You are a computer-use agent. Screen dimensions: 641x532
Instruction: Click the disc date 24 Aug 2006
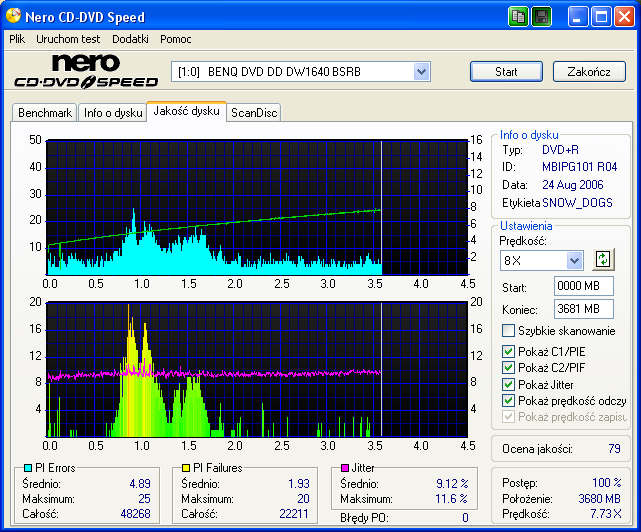point(573,185)
